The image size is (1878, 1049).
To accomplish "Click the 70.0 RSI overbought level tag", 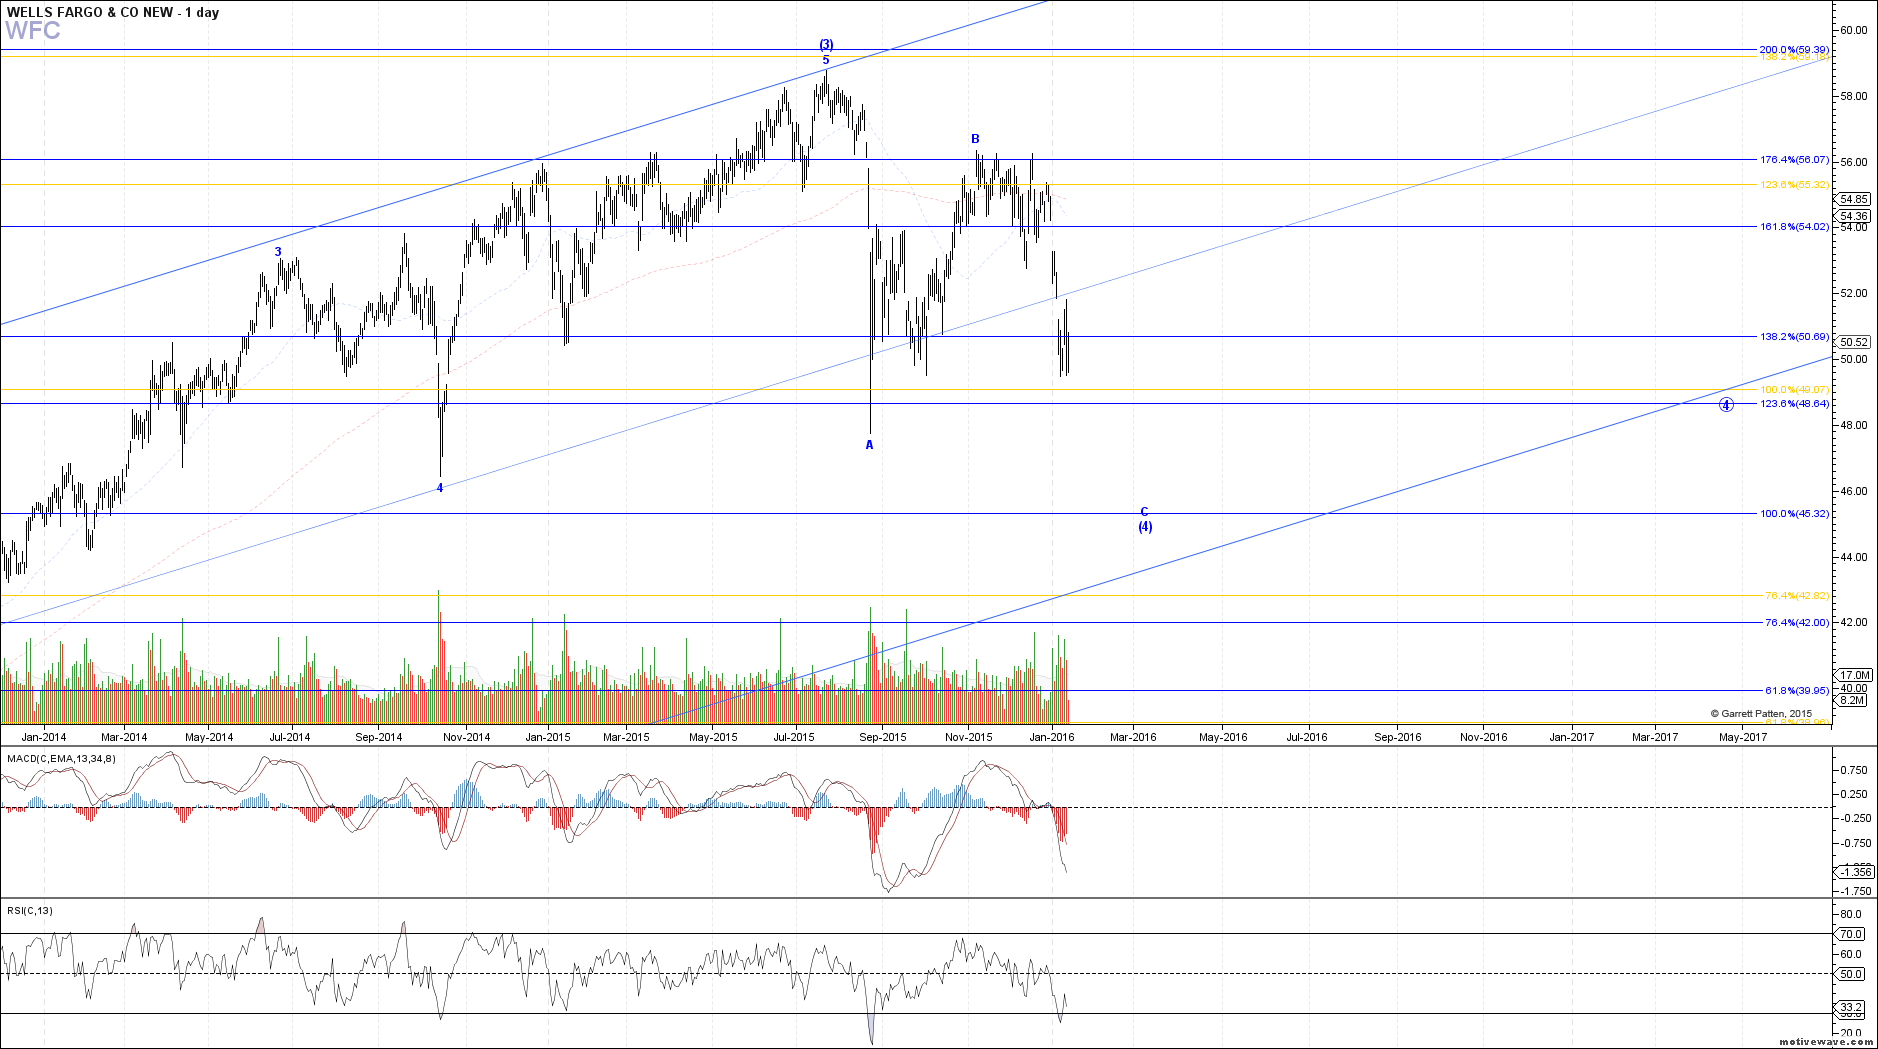I will coord(1851,934).
